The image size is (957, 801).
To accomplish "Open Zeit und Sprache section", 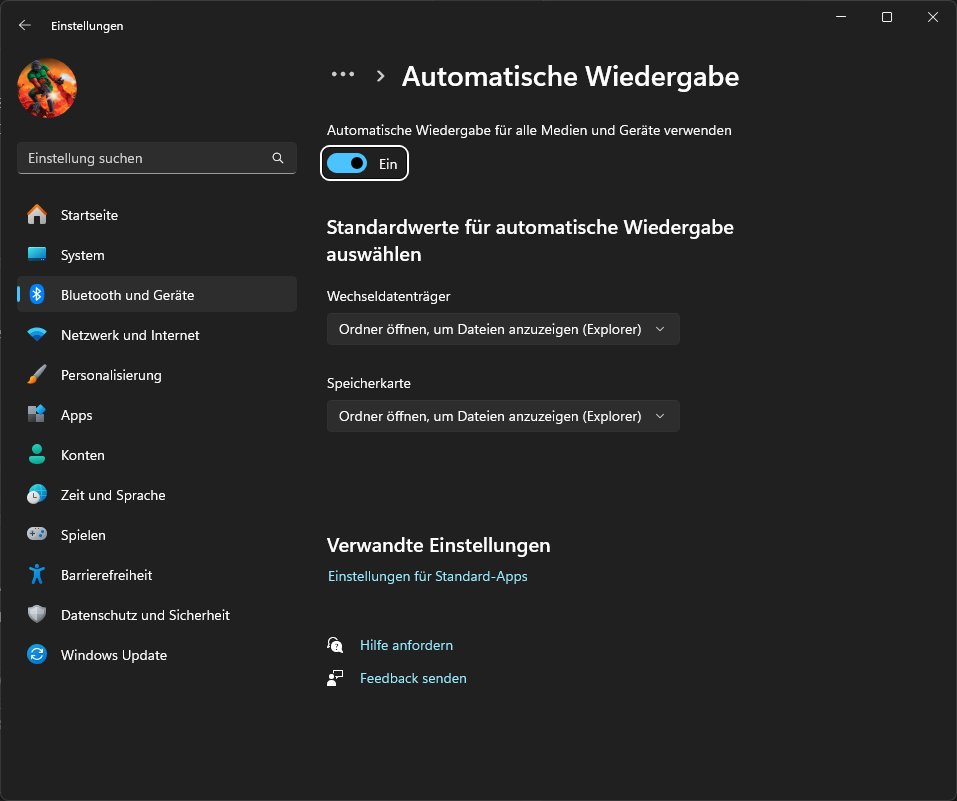I will [113, 495].
